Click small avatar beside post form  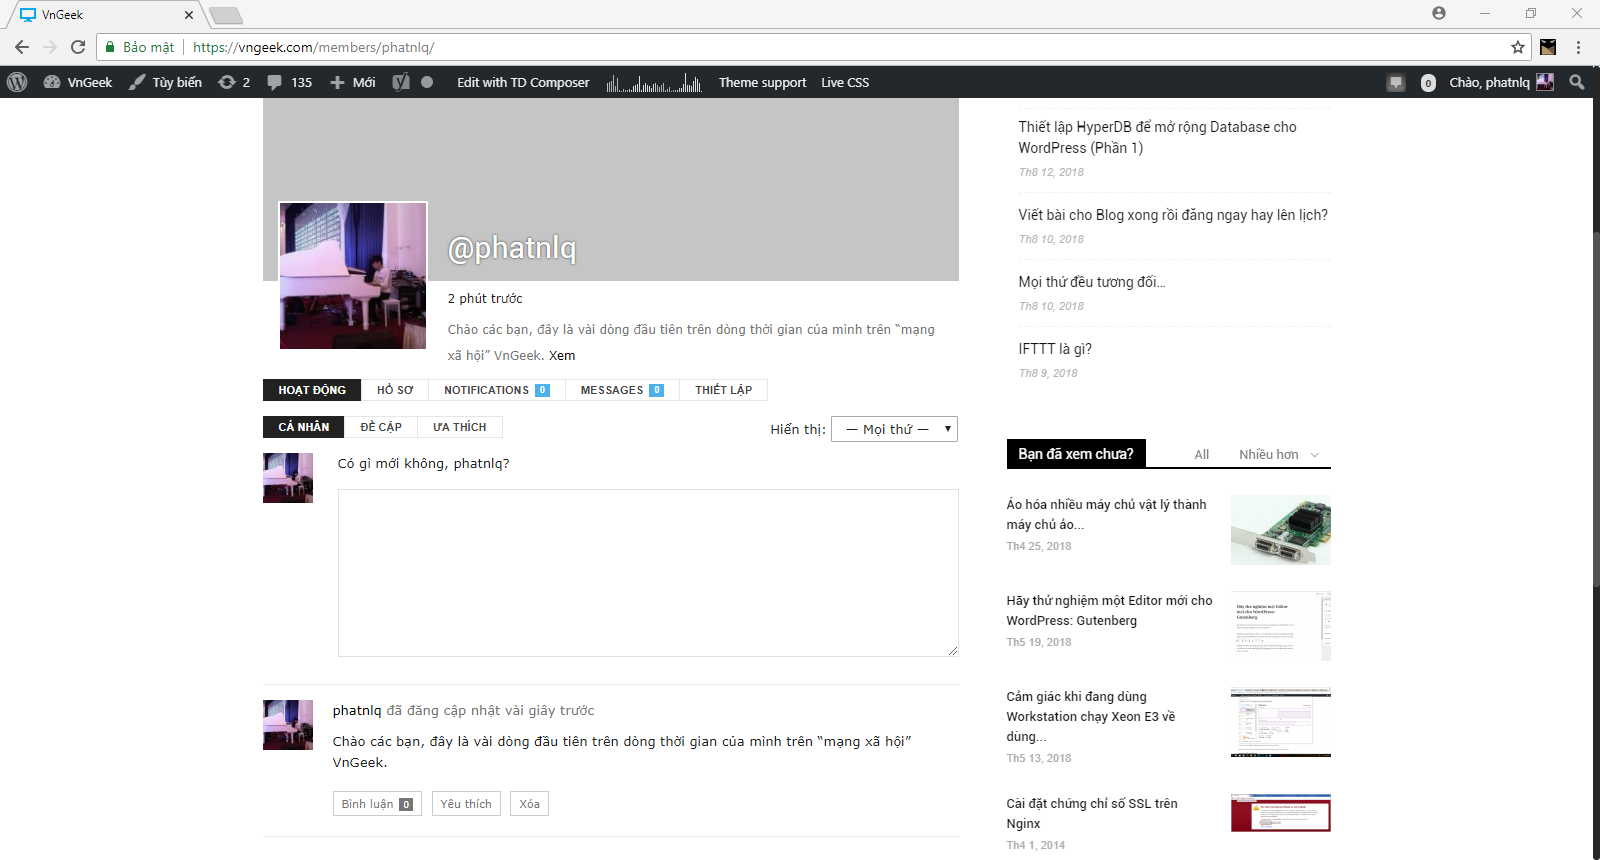coord(288,478)
